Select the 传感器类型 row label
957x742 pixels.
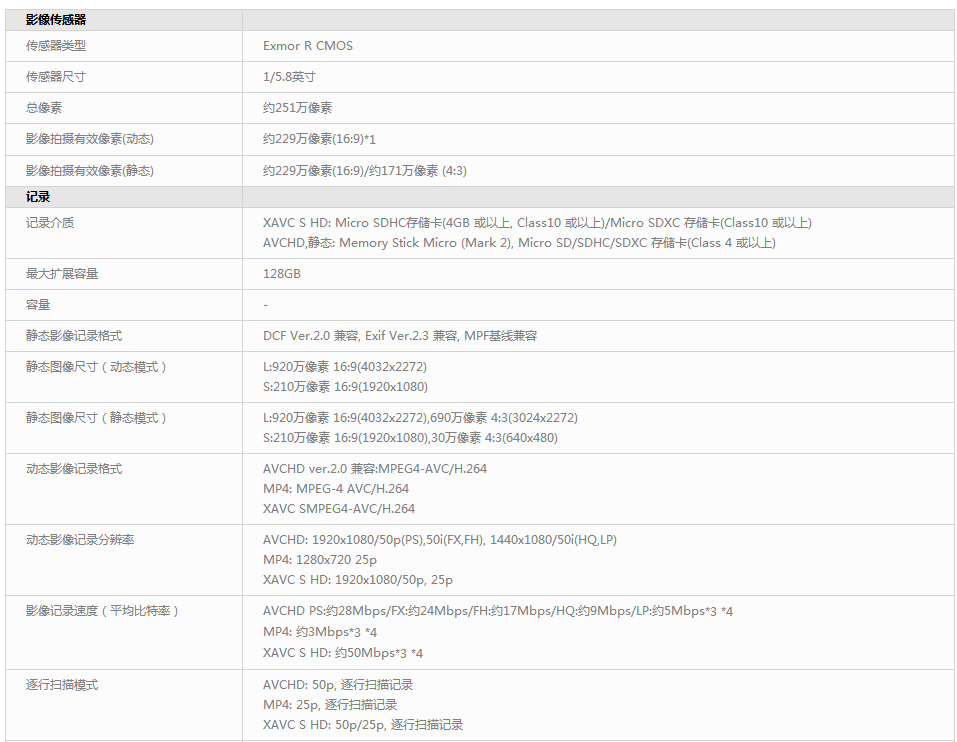(57, 46)
